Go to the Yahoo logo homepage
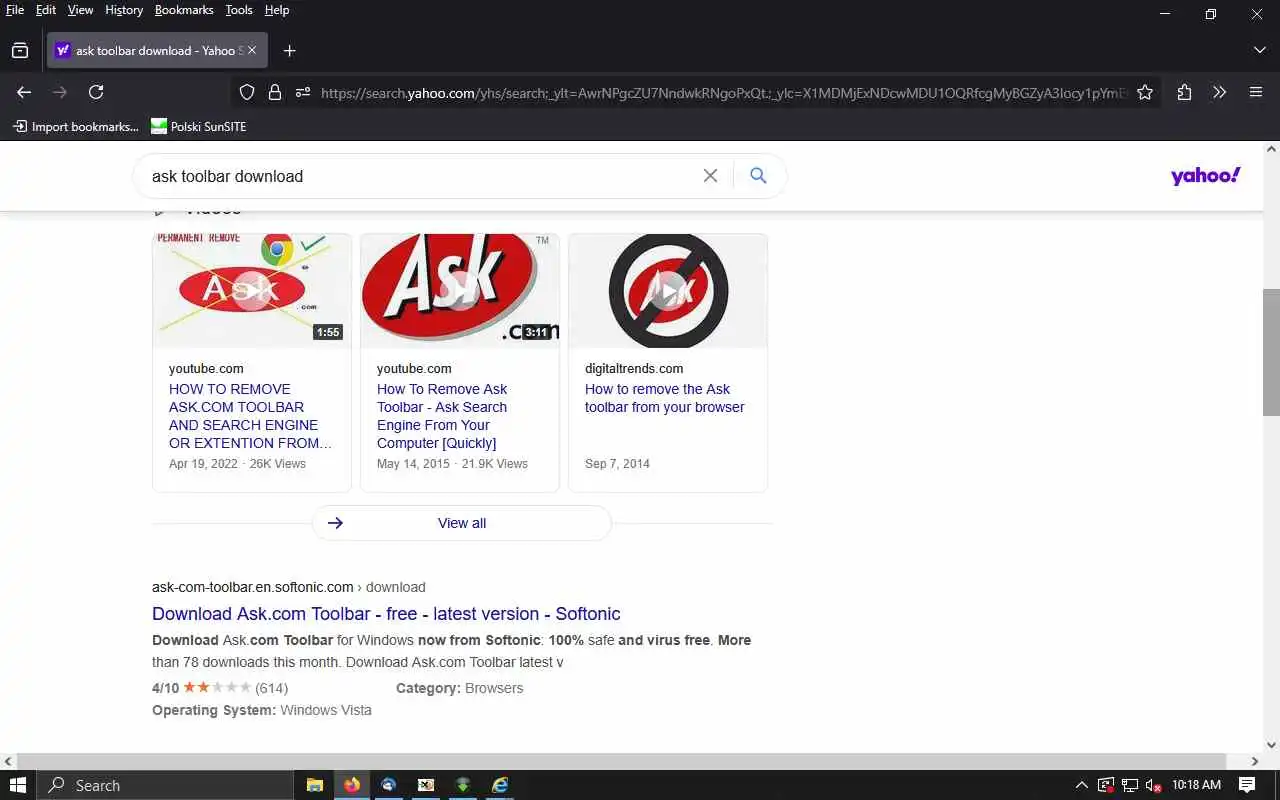 [1206, 176]
